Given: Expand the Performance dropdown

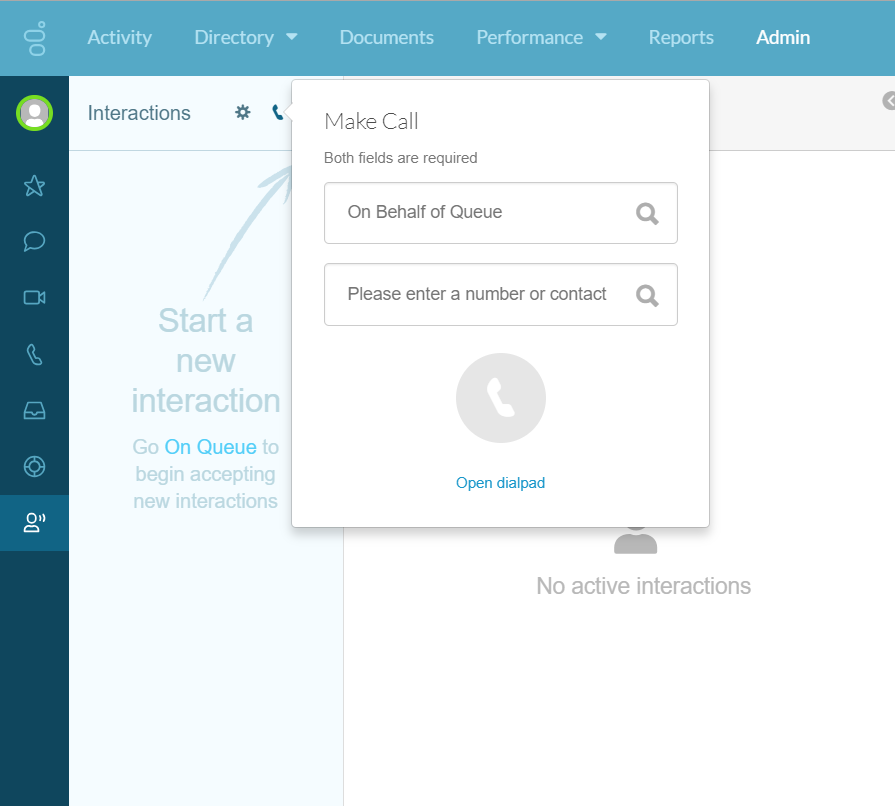Looking at the screenshot, I should click(541, 38).
